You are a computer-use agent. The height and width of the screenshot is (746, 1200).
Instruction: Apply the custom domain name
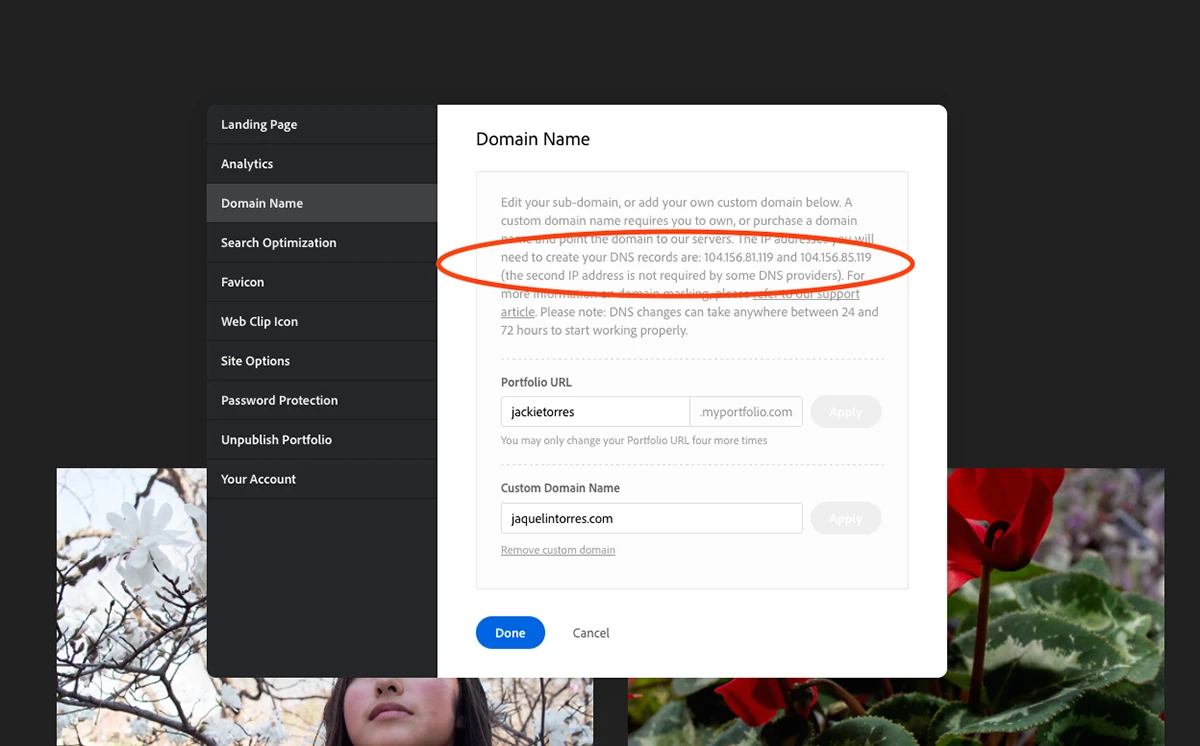click(x=845, y=518)
